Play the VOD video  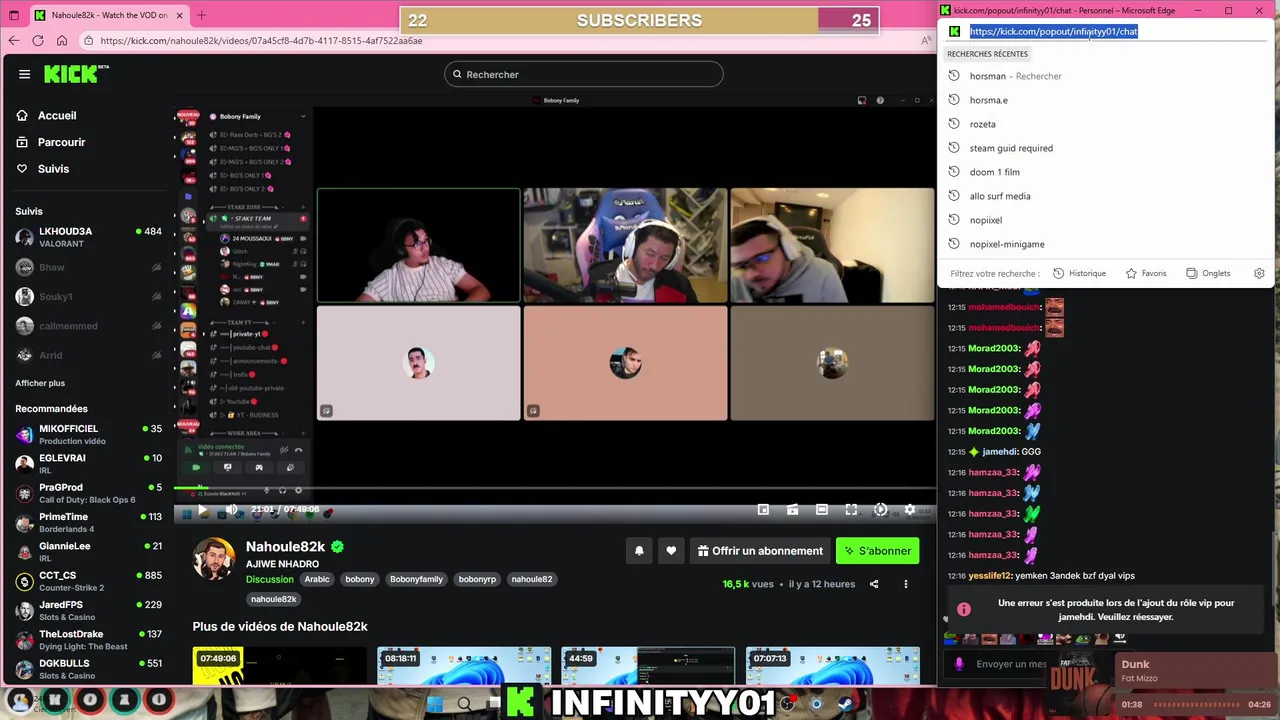click(x=202, y=510)
